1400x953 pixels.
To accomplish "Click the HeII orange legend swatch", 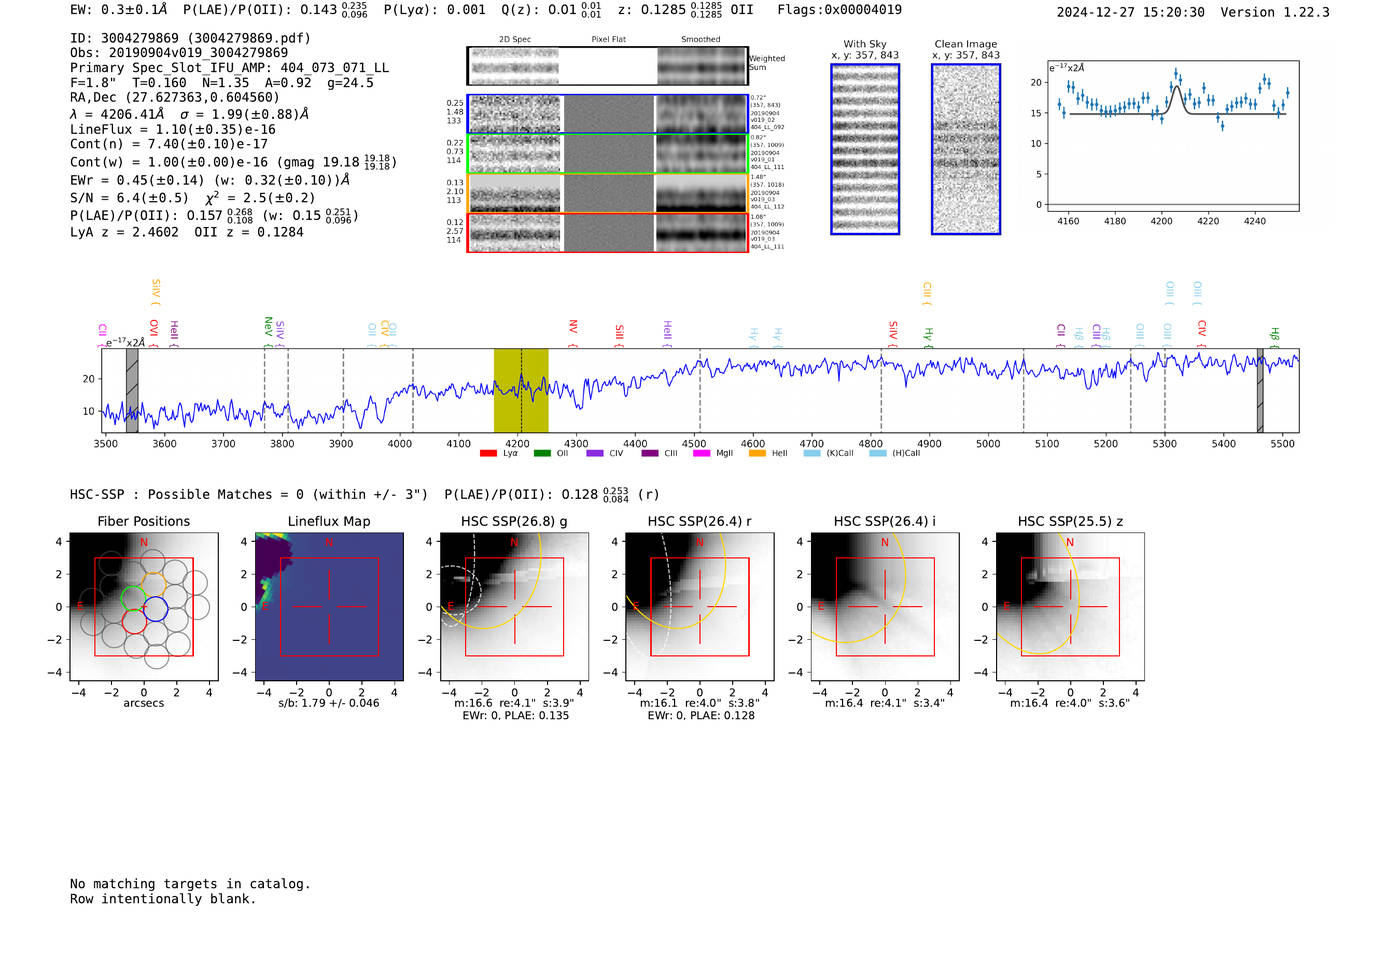I will [757, 454].
